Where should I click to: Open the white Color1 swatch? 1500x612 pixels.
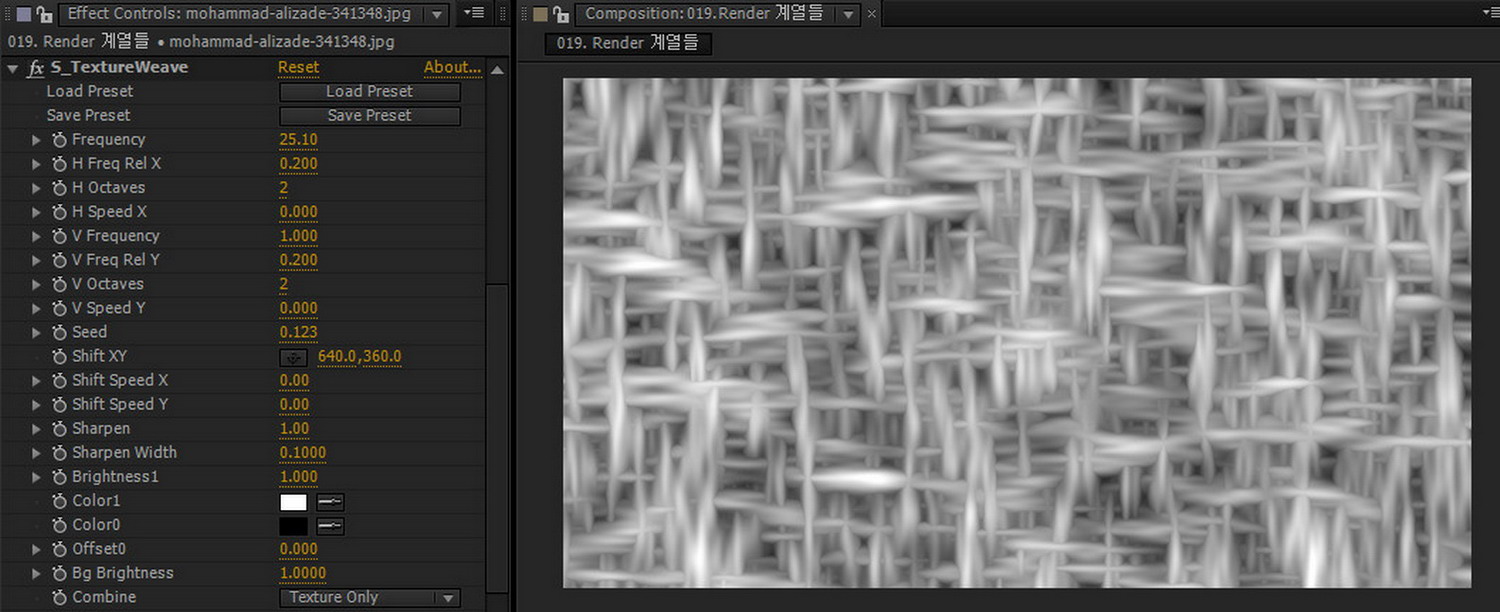pyautogui.click(x=294, y=502)
